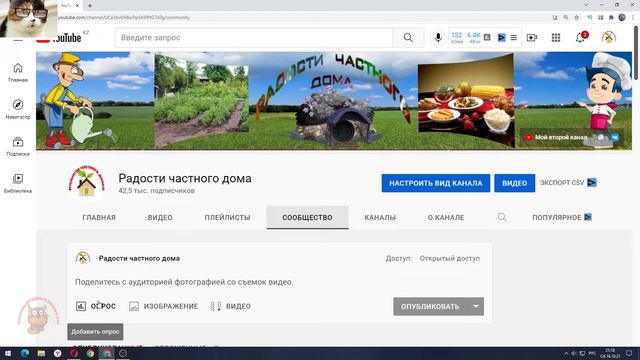Switch to КАНАЛЫ tab

pos(380,218)
